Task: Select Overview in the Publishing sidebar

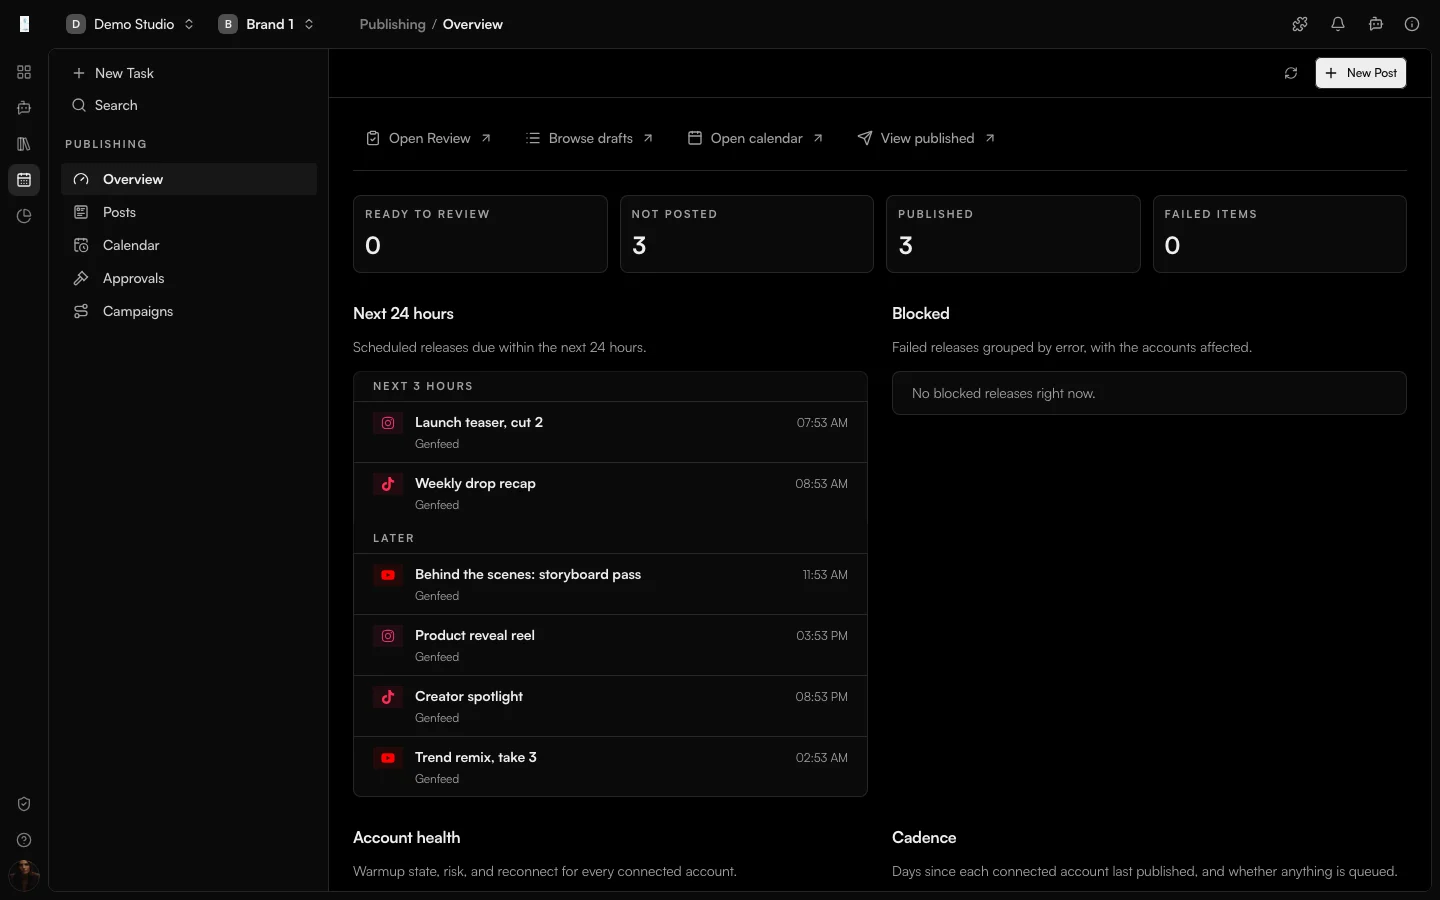Action: pyautogui.click(x=189, y=179)
